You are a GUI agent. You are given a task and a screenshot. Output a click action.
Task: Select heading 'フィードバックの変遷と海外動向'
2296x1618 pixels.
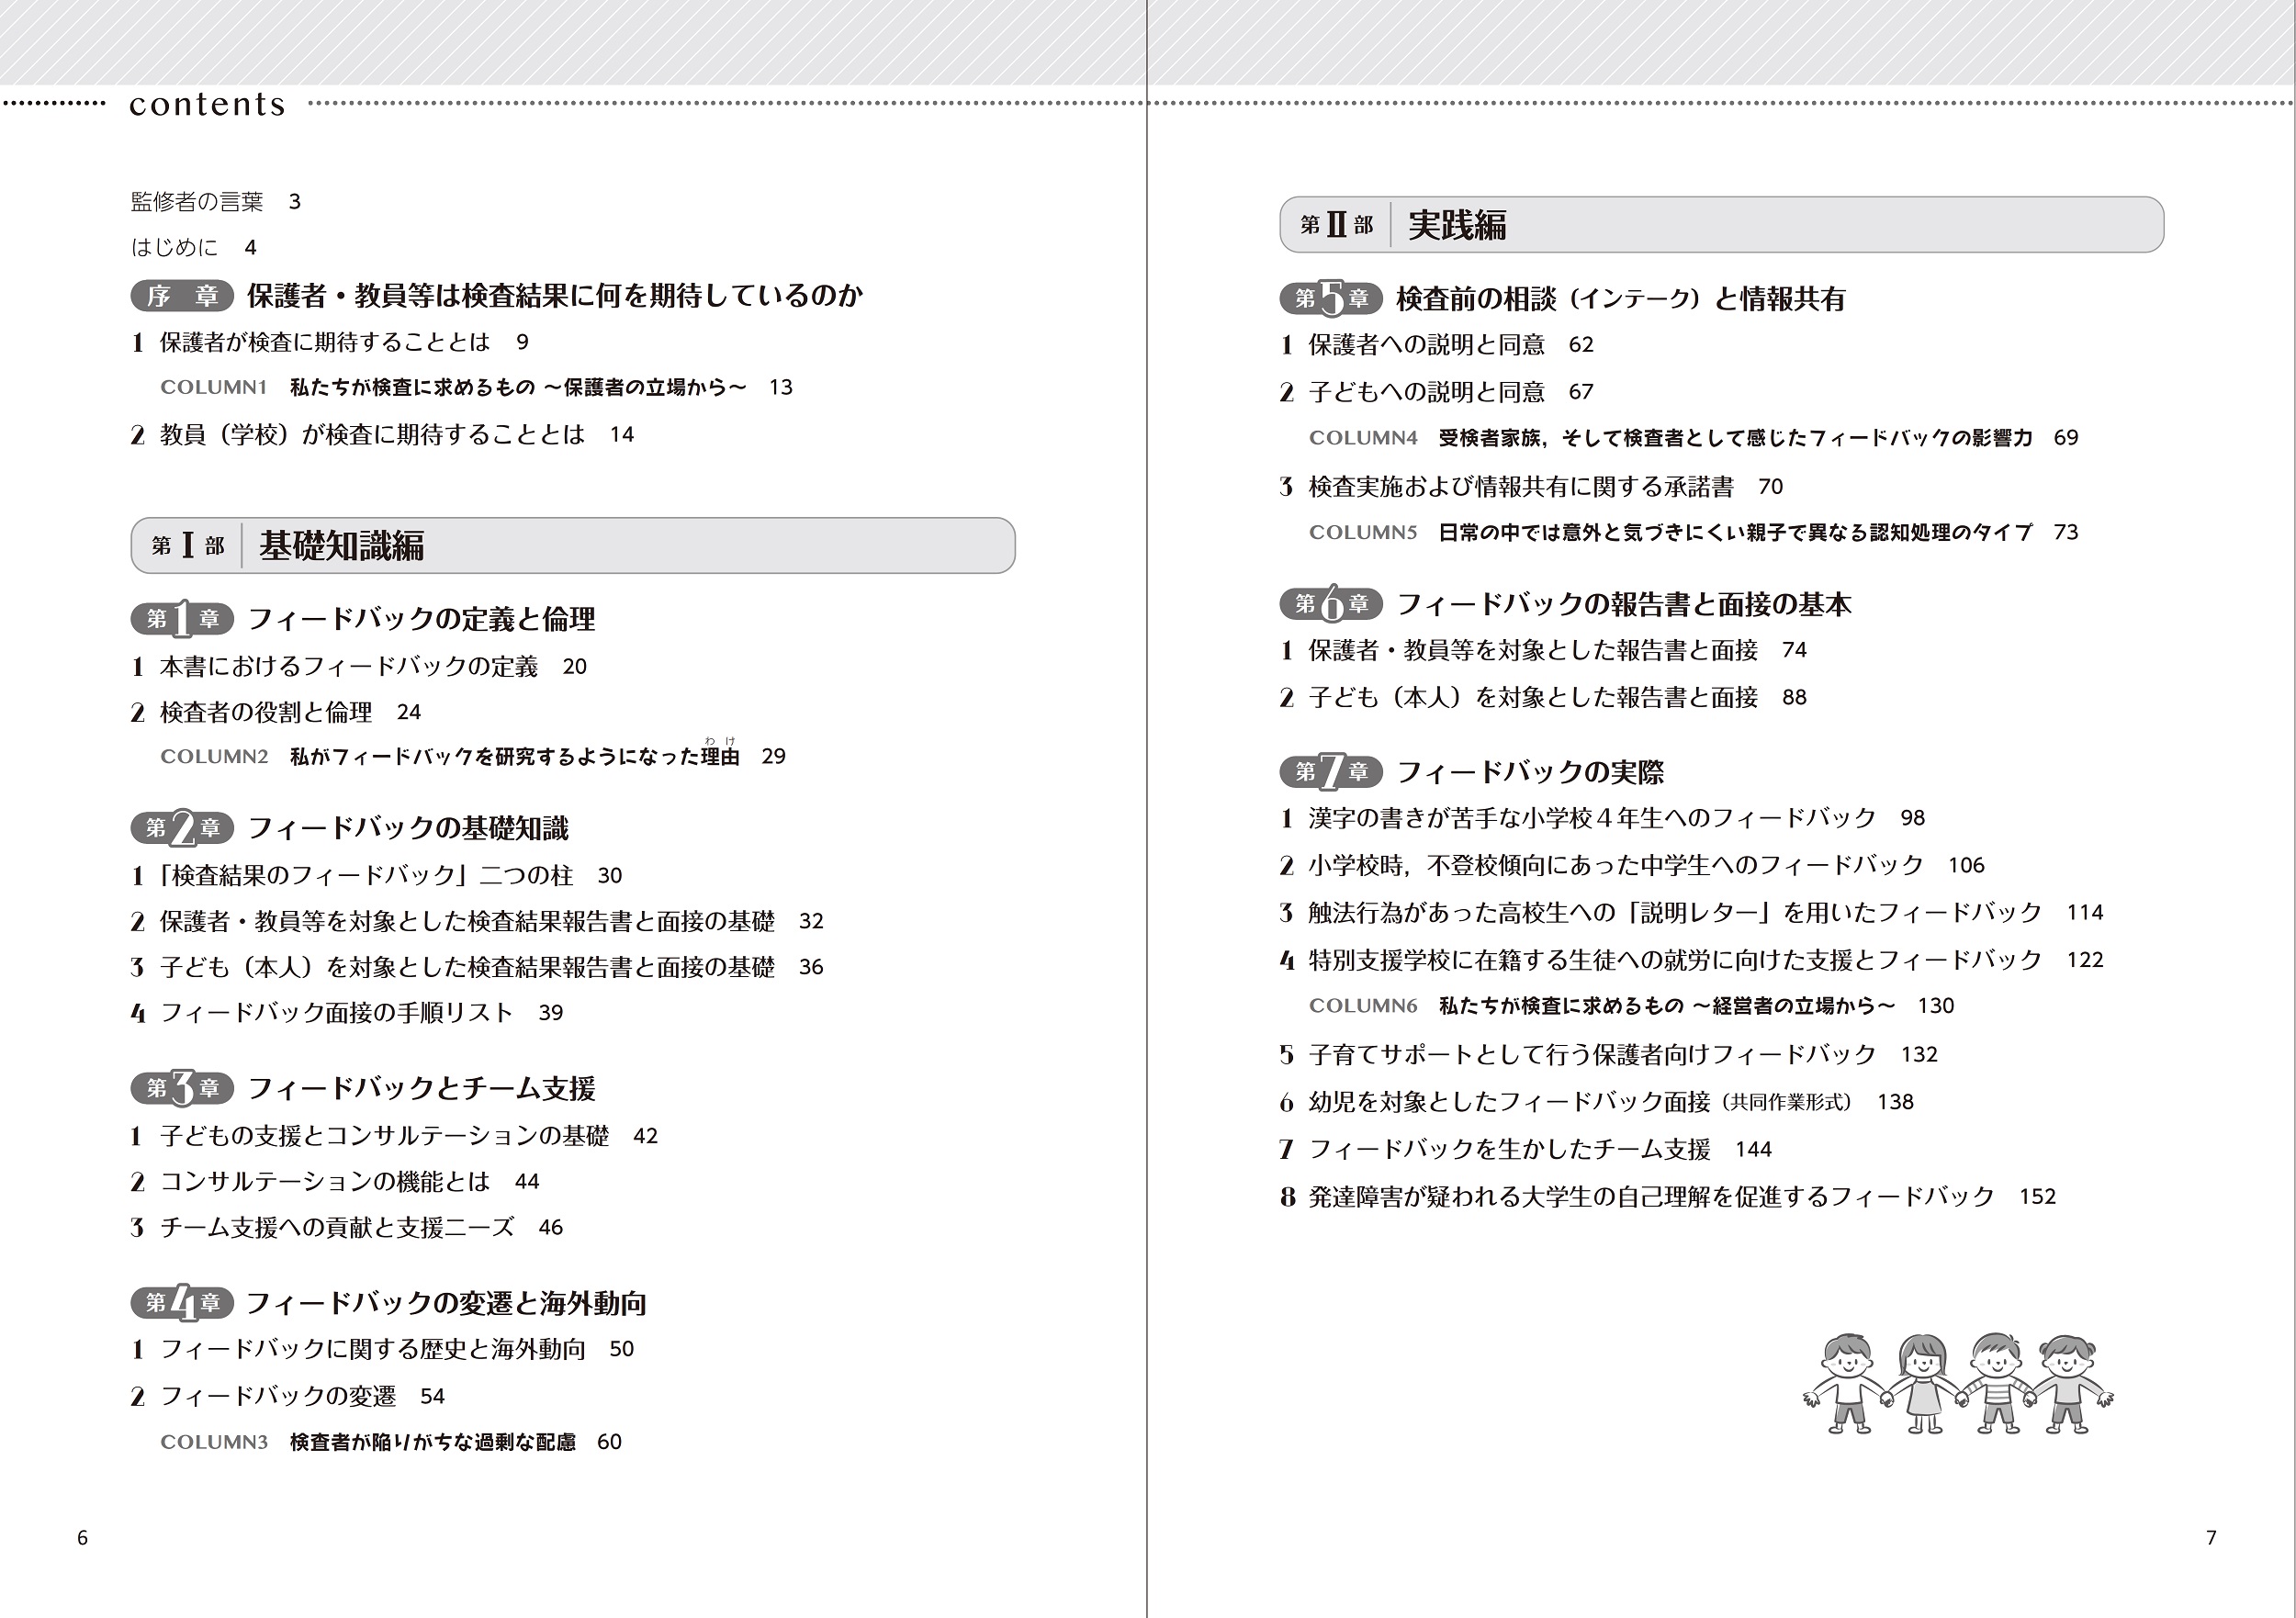[x=447, y=1304]
